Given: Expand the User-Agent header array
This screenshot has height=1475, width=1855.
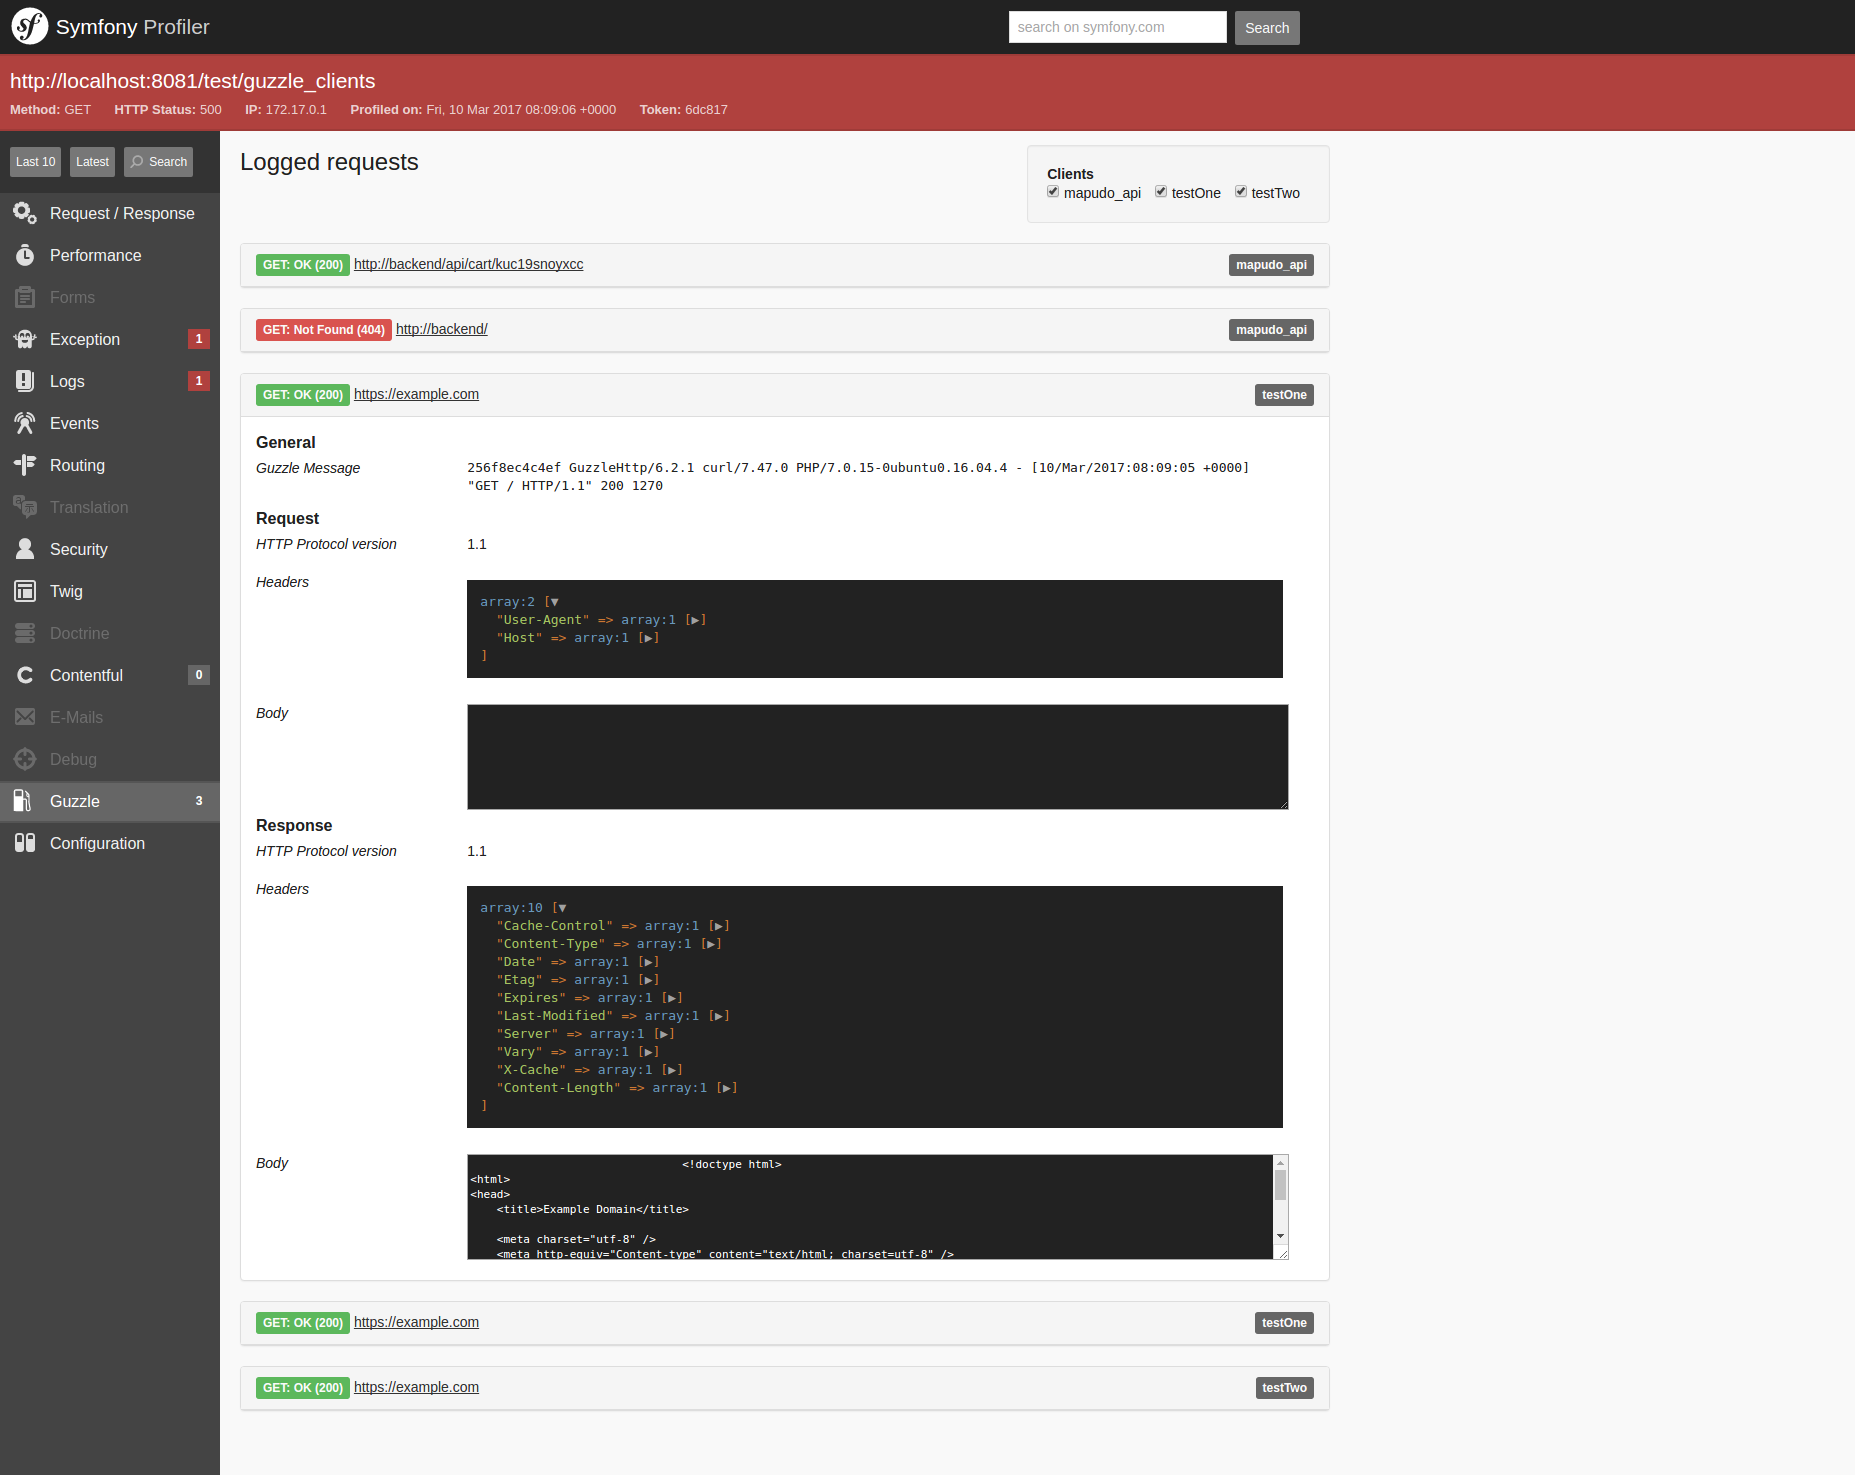Looking at the screenshot, I should coord(695,620).
